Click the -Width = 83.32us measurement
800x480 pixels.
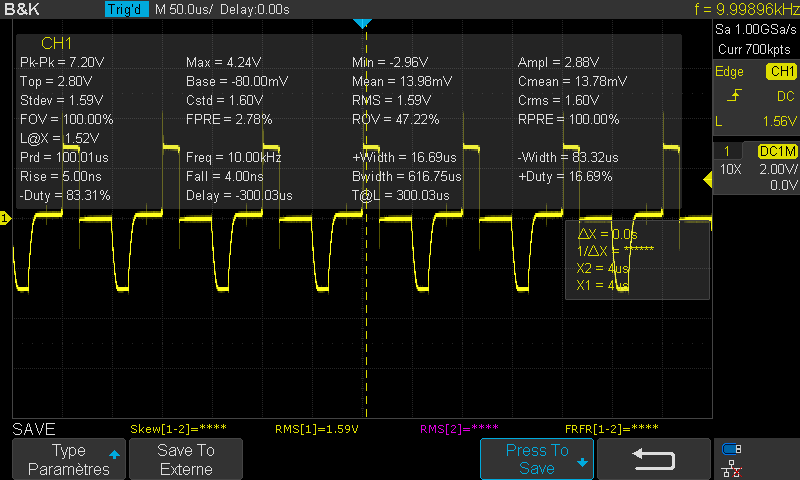click(x=568, y=157)
